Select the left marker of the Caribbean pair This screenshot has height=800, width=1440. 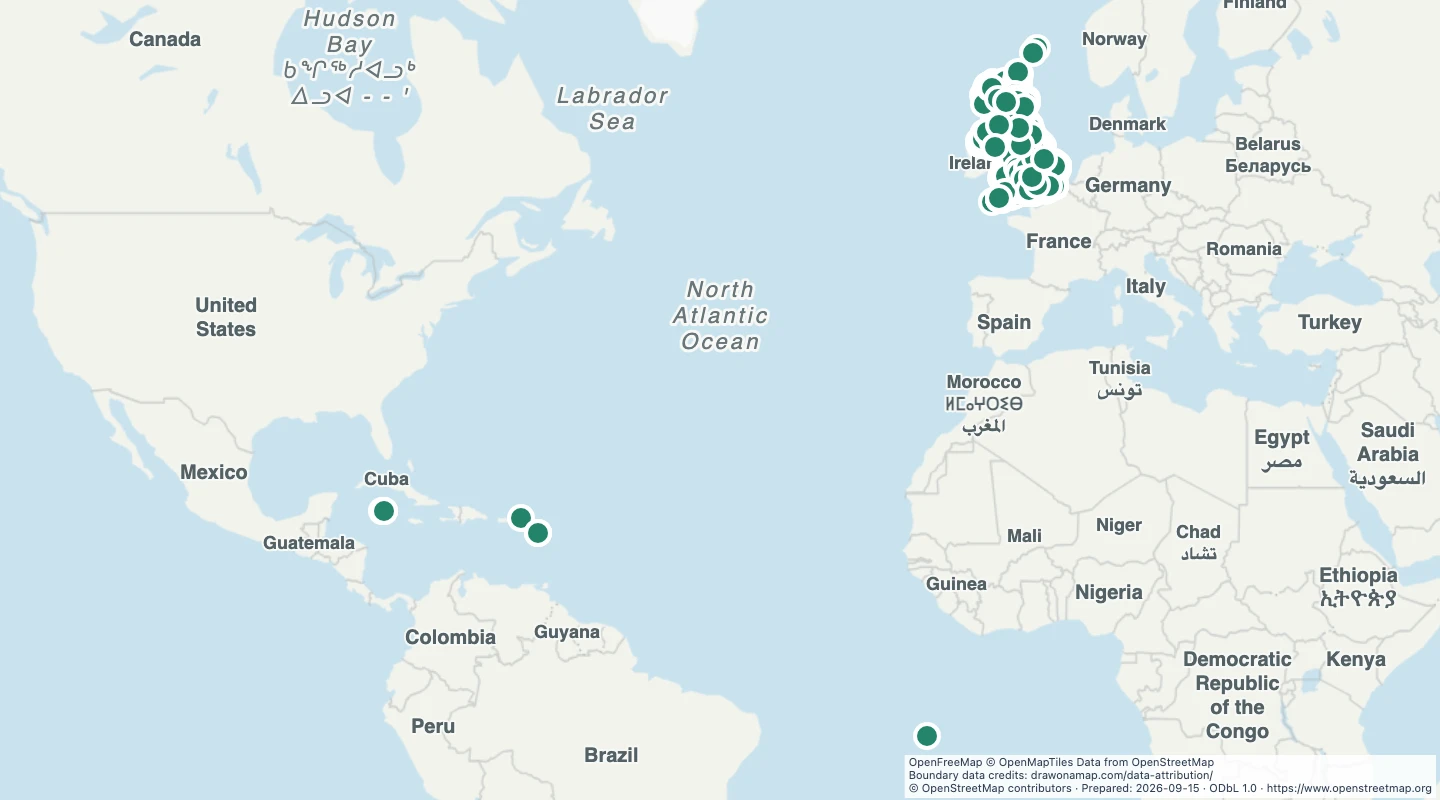pos(521,517)
